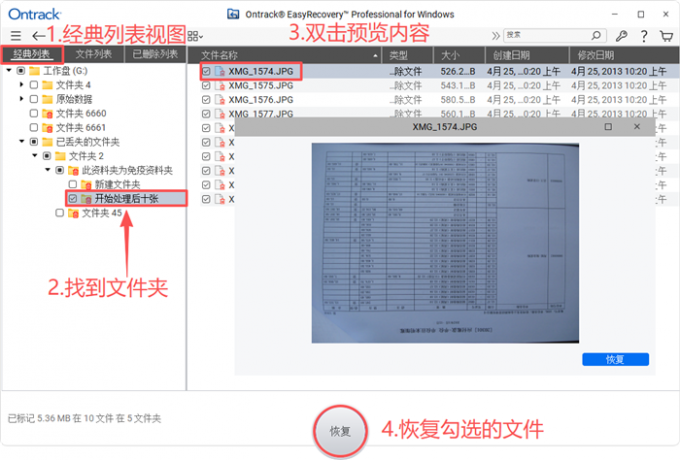Click the 工作盘 (G:) drive folder icon

(35, 71)
